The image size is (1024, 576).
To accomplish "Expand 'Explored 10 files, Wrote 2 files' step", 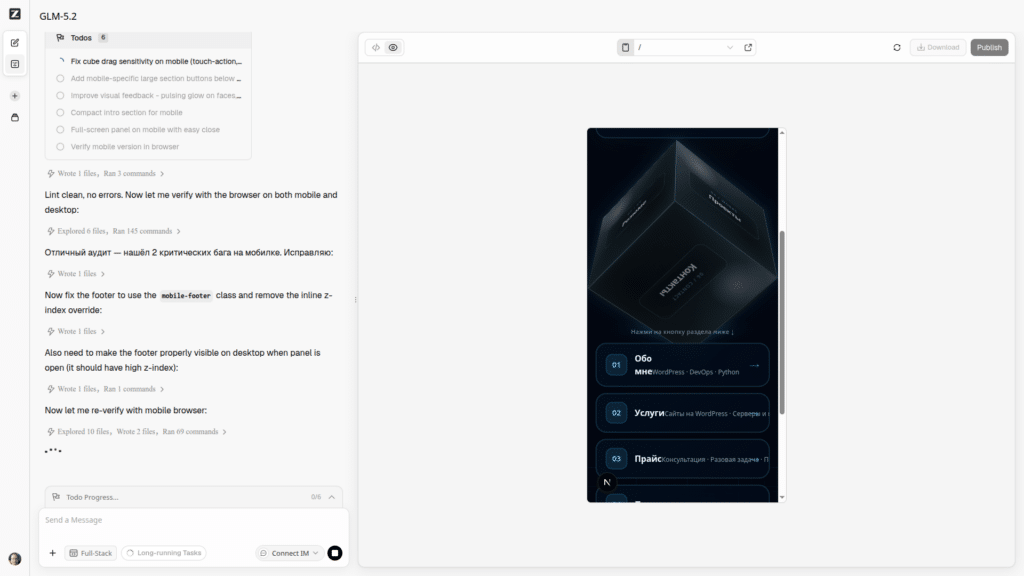I will point(136,432).
